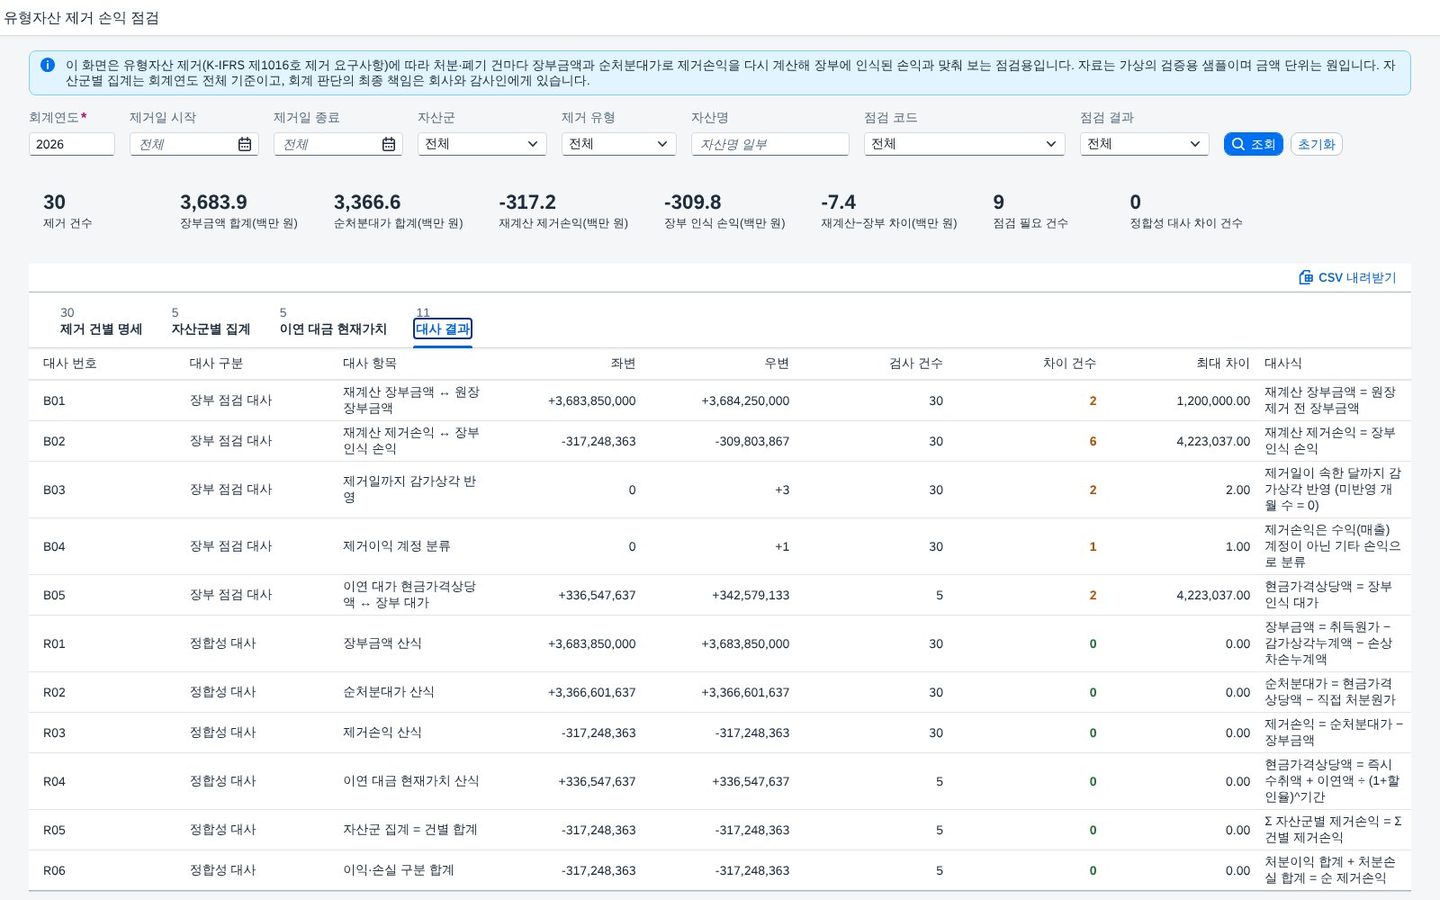Viewport: 1440px width, 900px height.
Task: Click the 제거이익 계정 분류 item cell
Action: [x=396, y=546]
